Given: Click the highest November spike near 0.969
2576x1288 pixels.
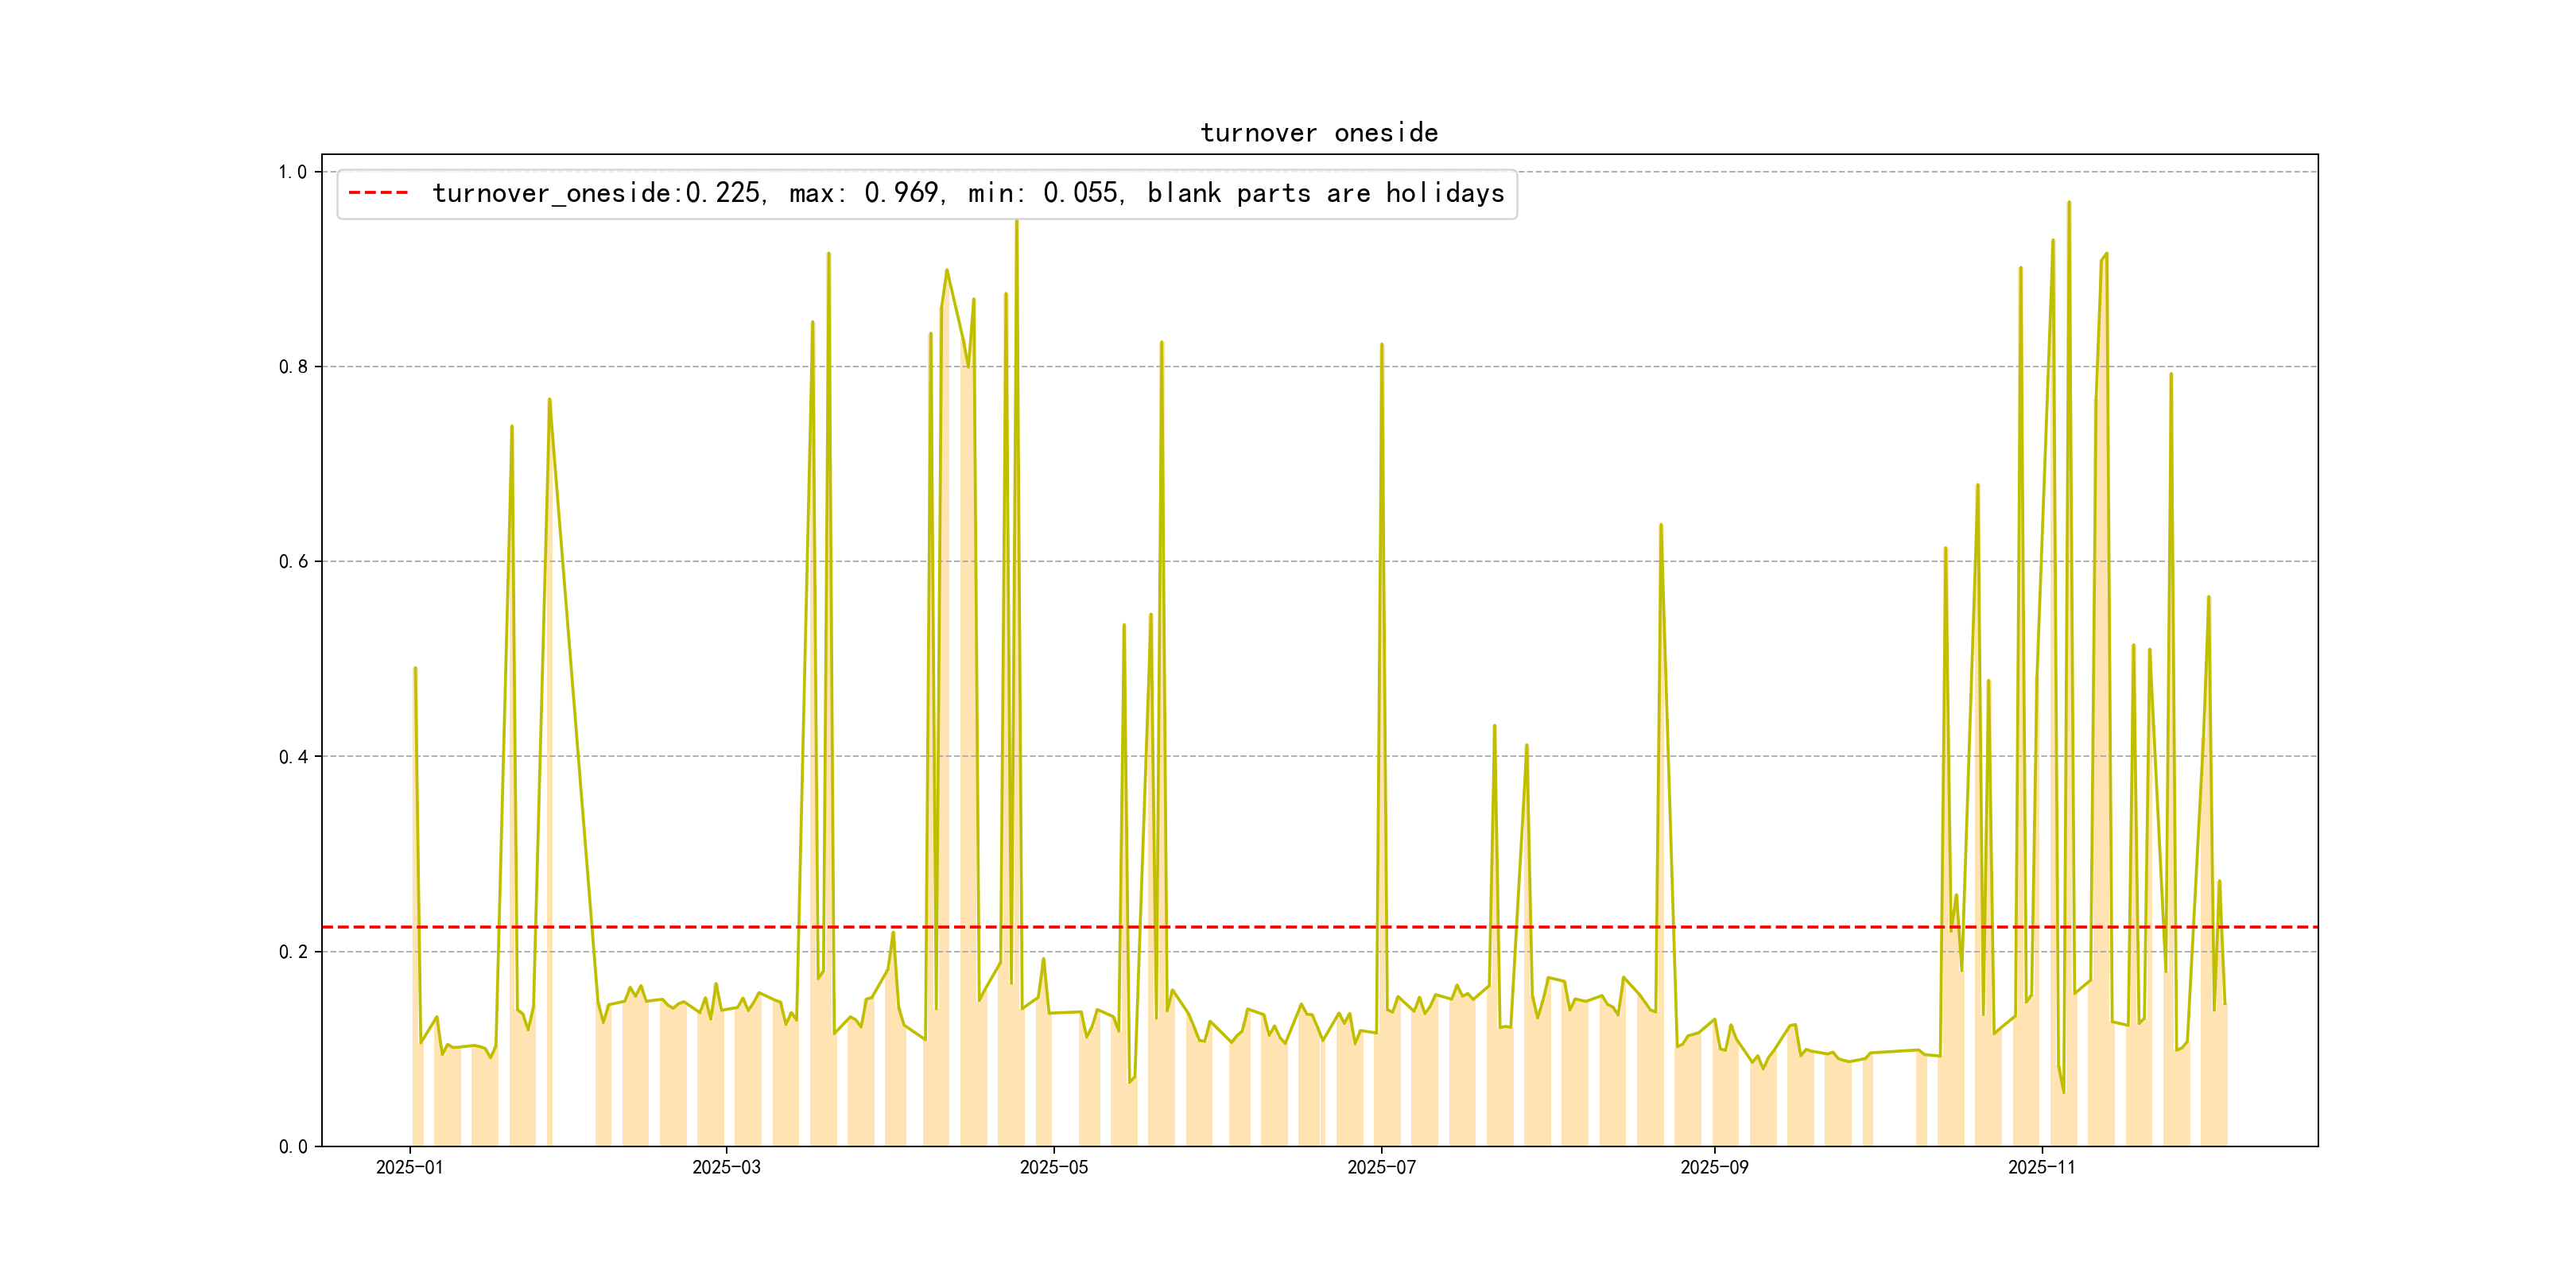Looking at the screenshot, I should coord(2069,202).
